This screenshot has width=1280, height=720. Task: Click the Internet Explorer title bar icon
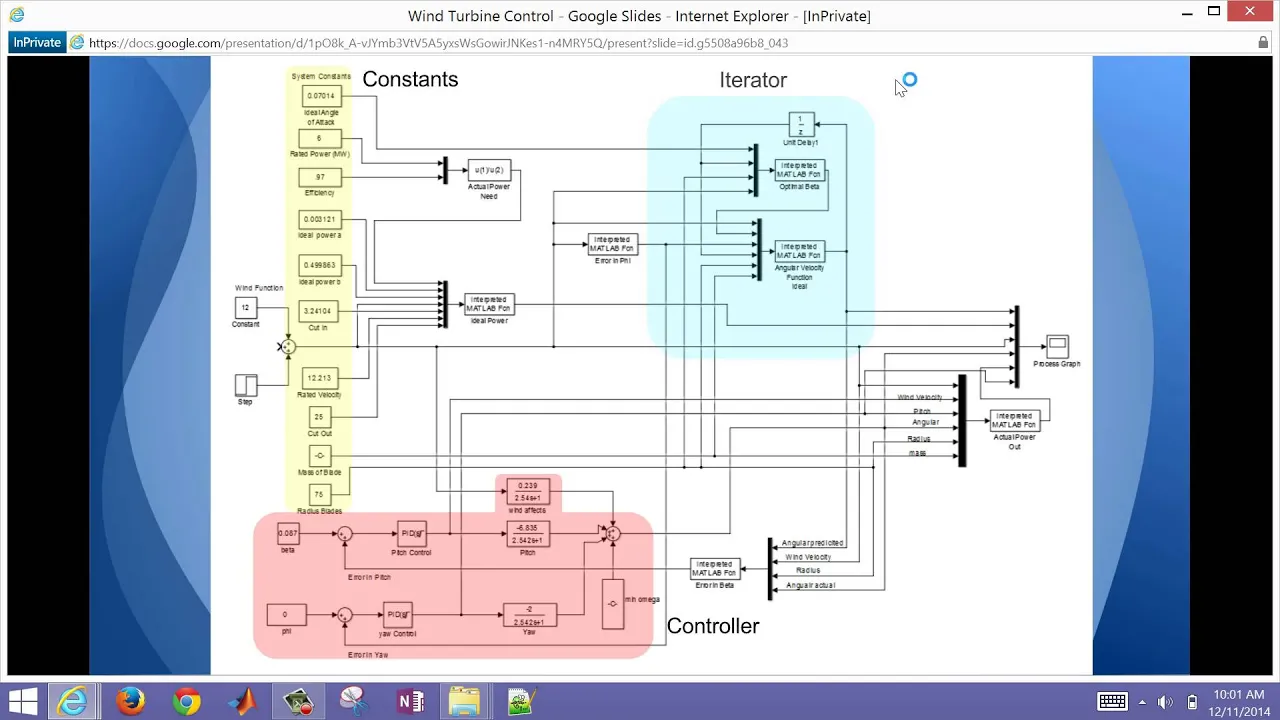point(16,15)
